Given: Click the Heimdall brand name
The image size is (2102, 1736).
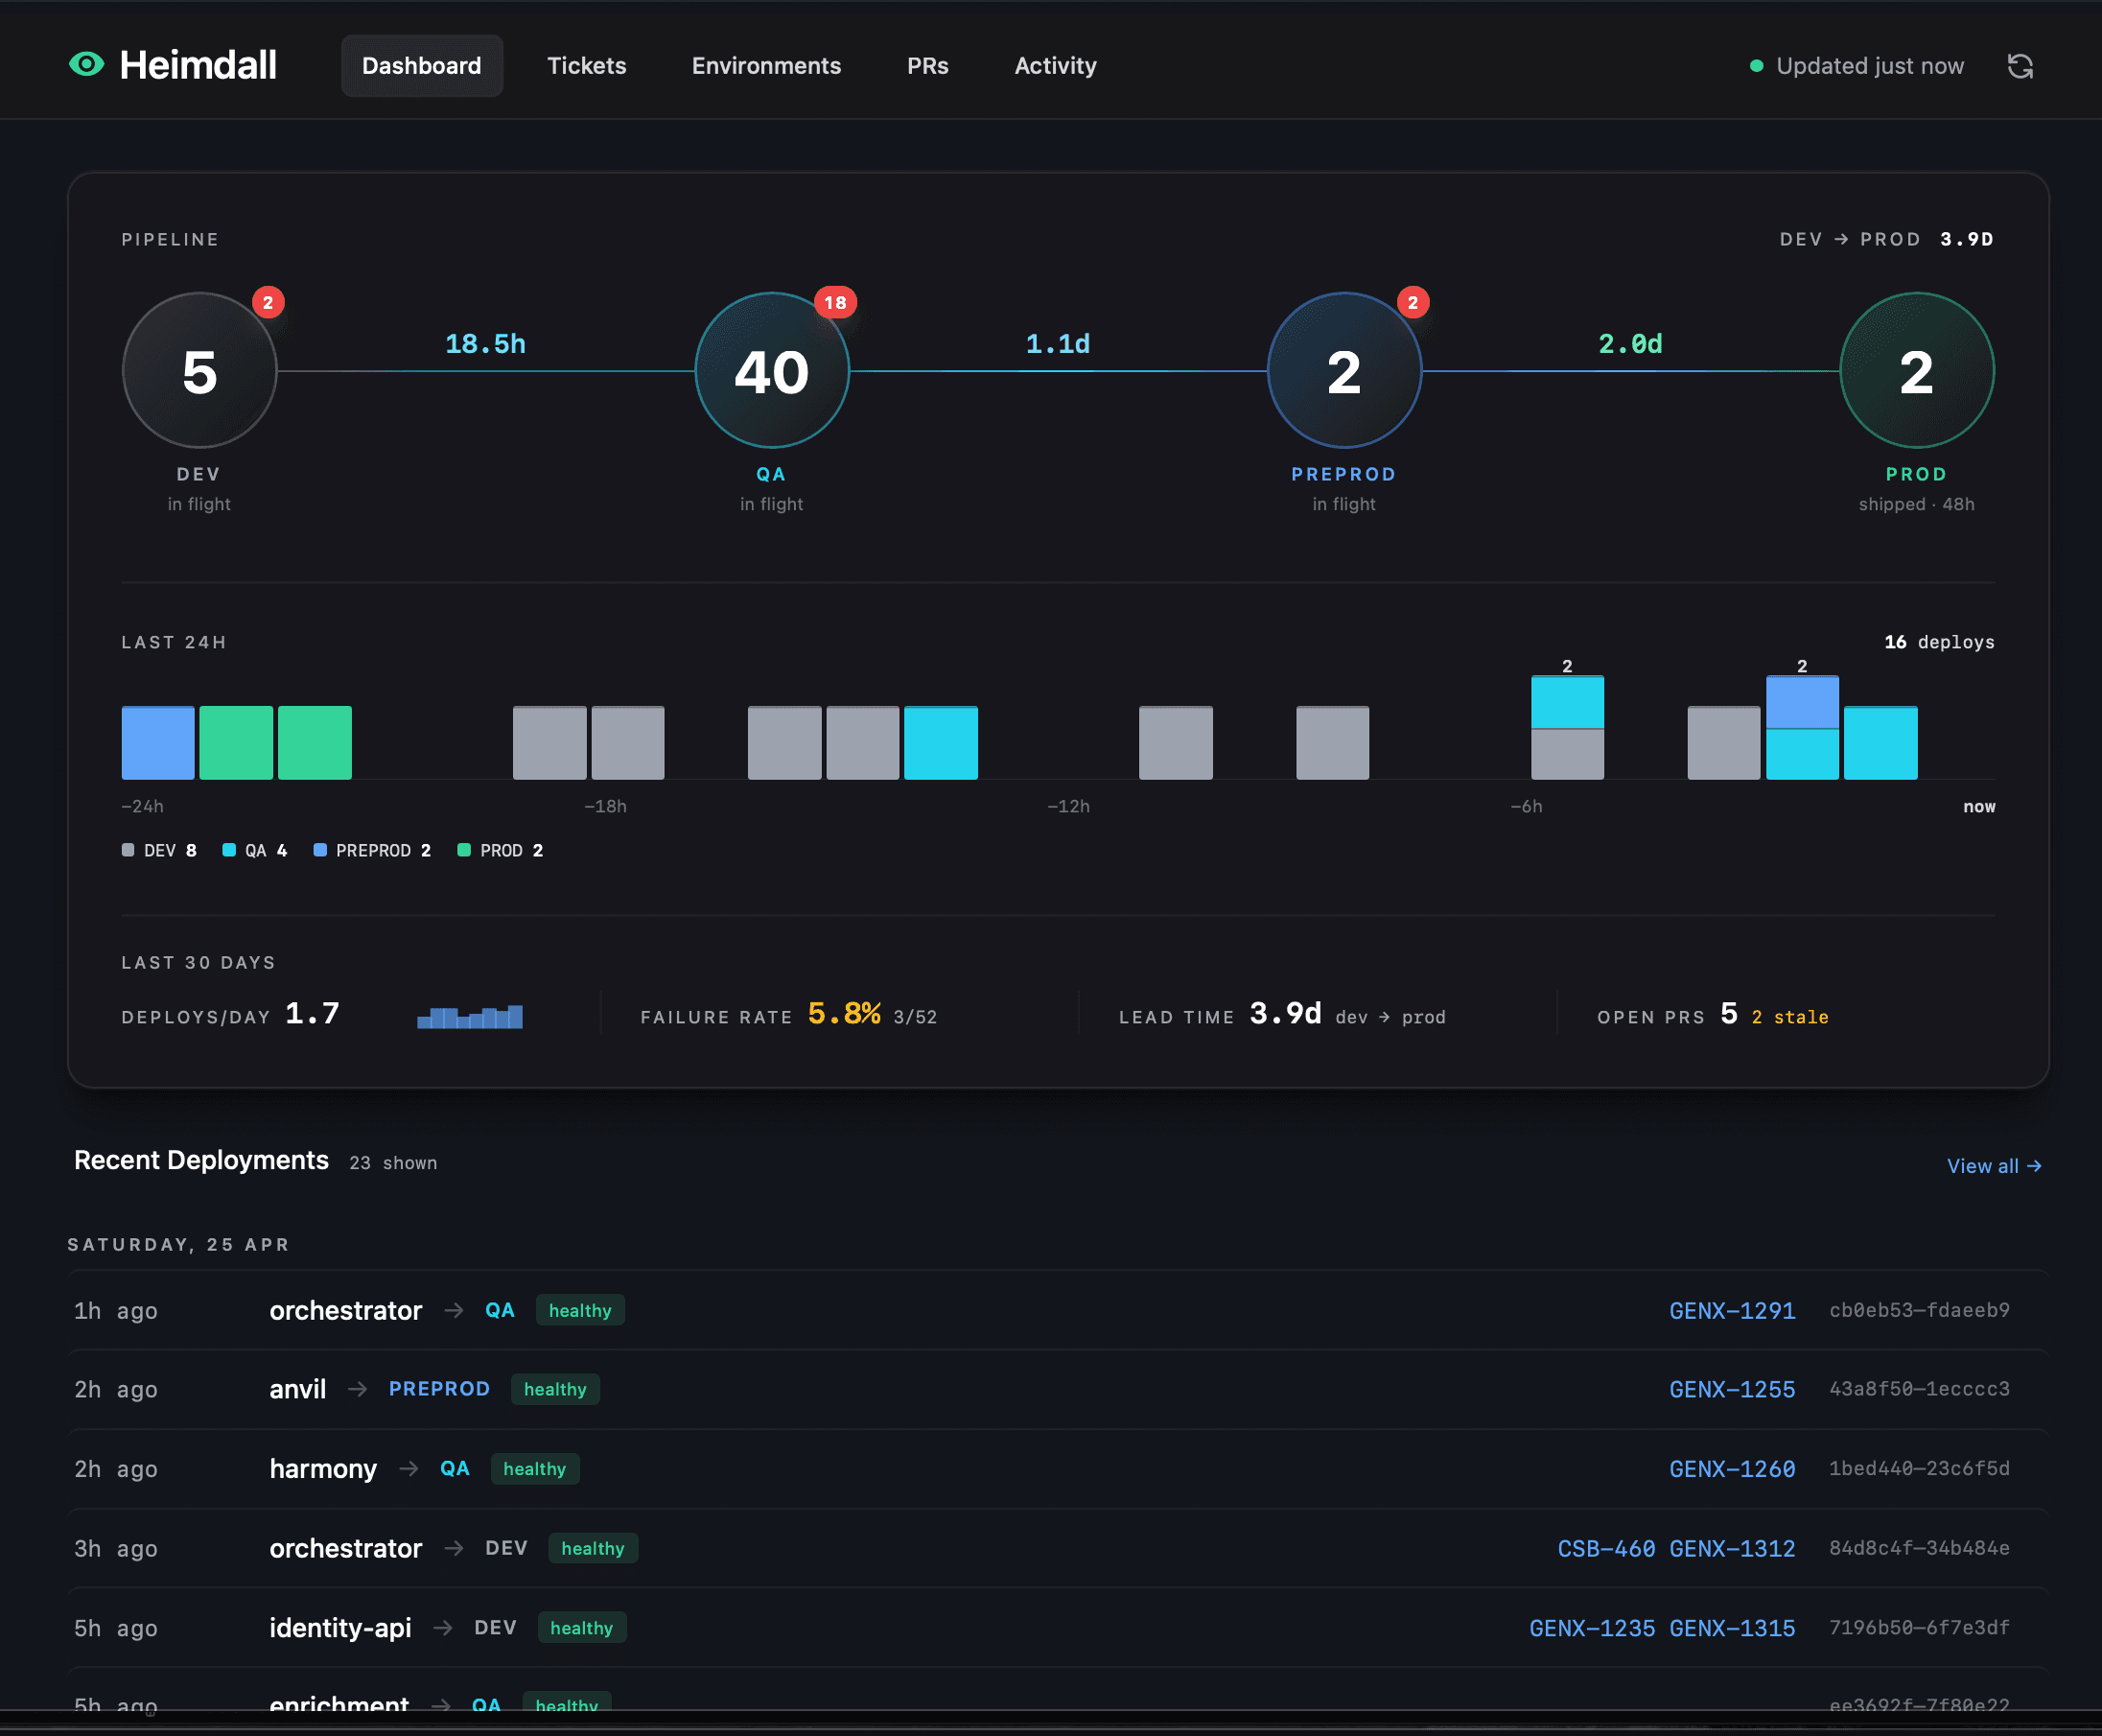Looking at the screenshot, I should click(x=198, y=65).
